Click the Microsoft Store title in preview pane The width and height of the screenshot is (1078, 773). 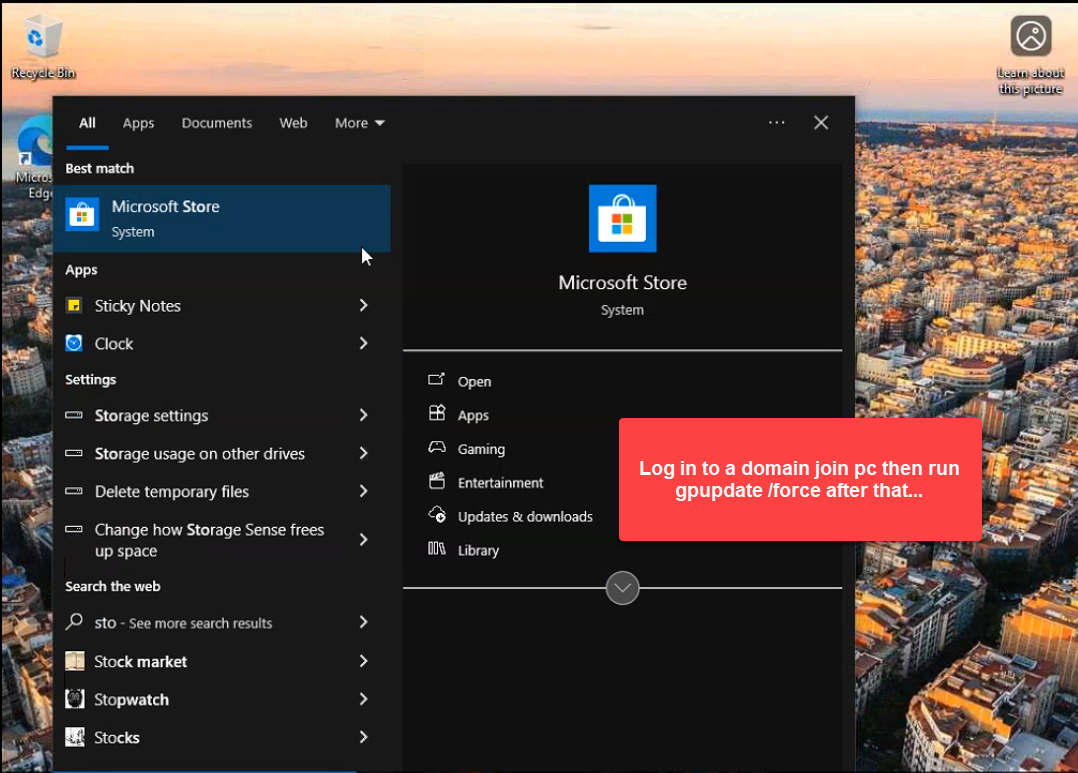pyautogui.click(x=622, y=283)
